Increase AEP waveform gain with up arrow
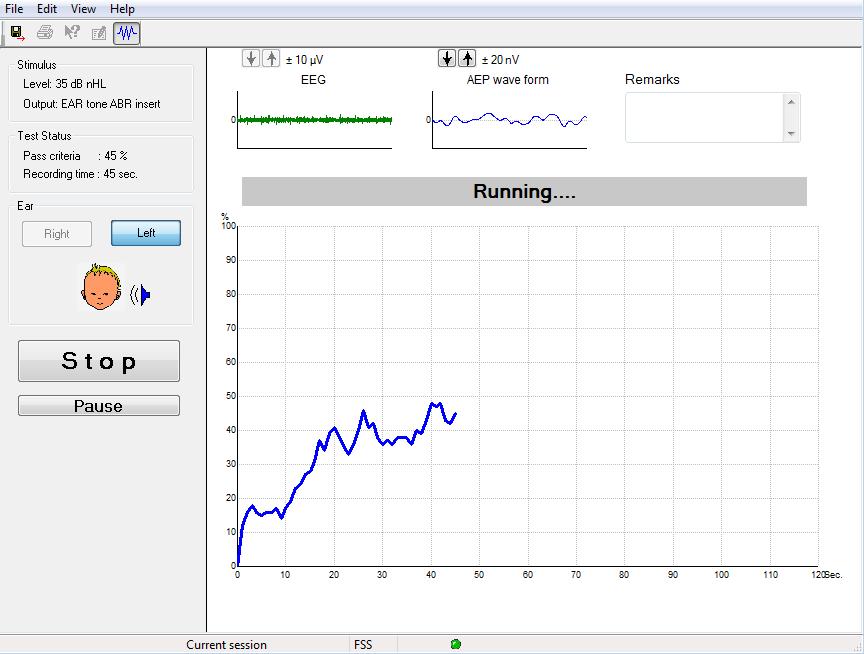The image size is (864, 654). click(x=467, y=58)
